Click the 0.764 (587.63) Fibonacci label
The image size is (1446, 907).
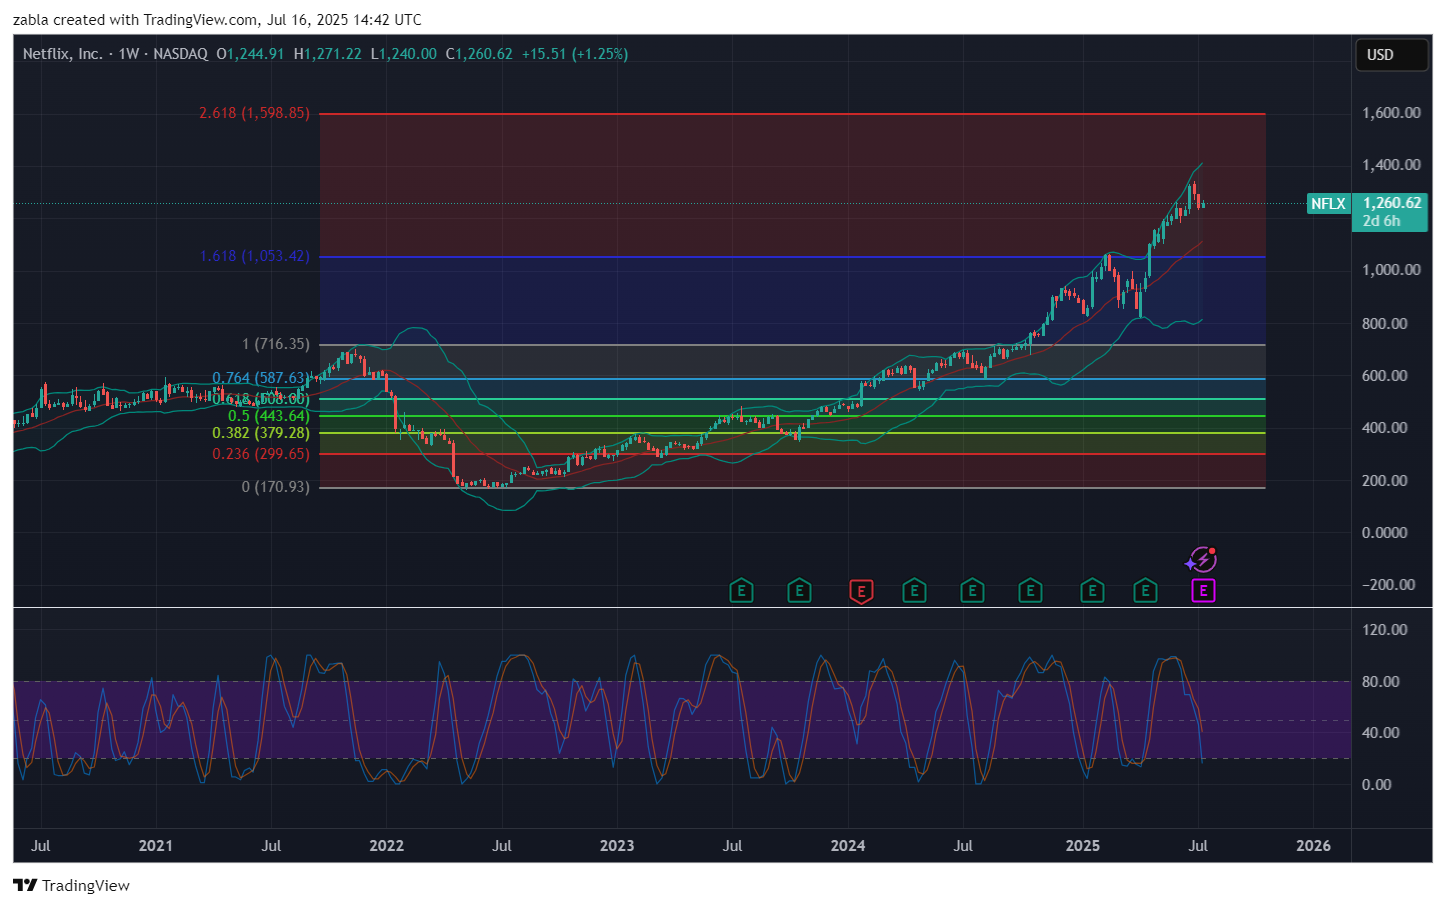[x=259, y=378]
